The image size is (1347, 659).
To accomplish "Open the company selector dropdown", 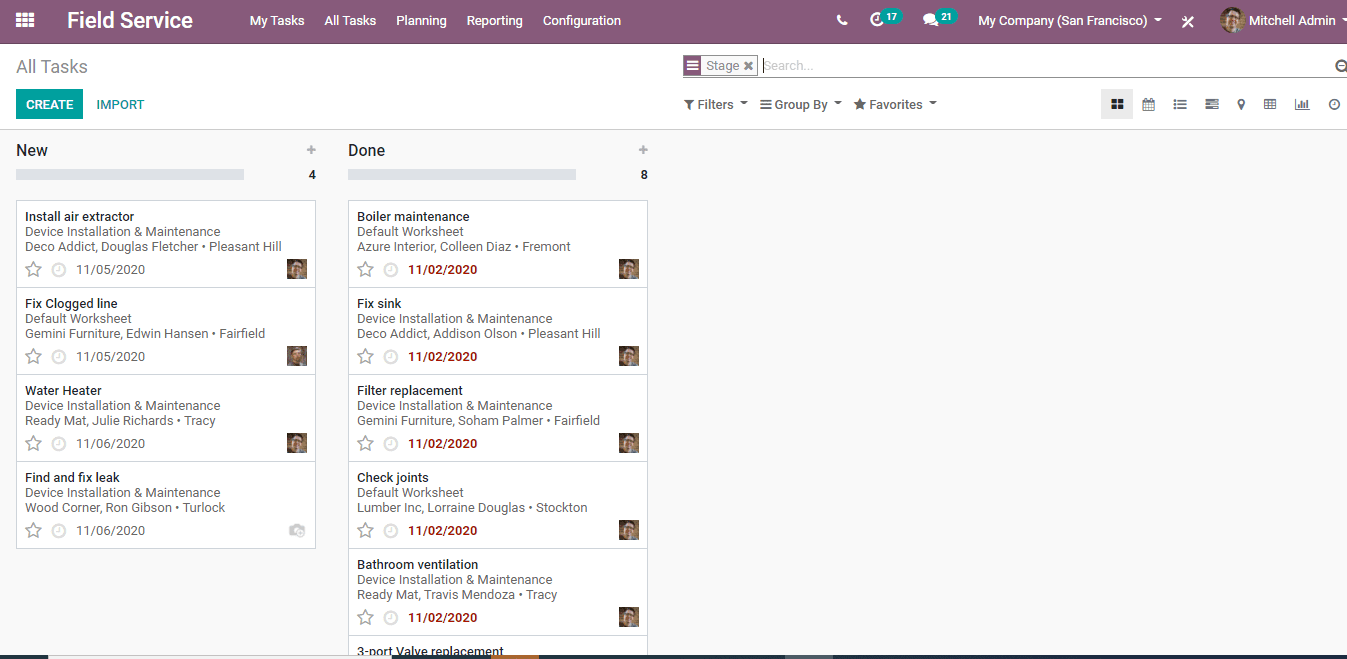I will pos(1069,20).
